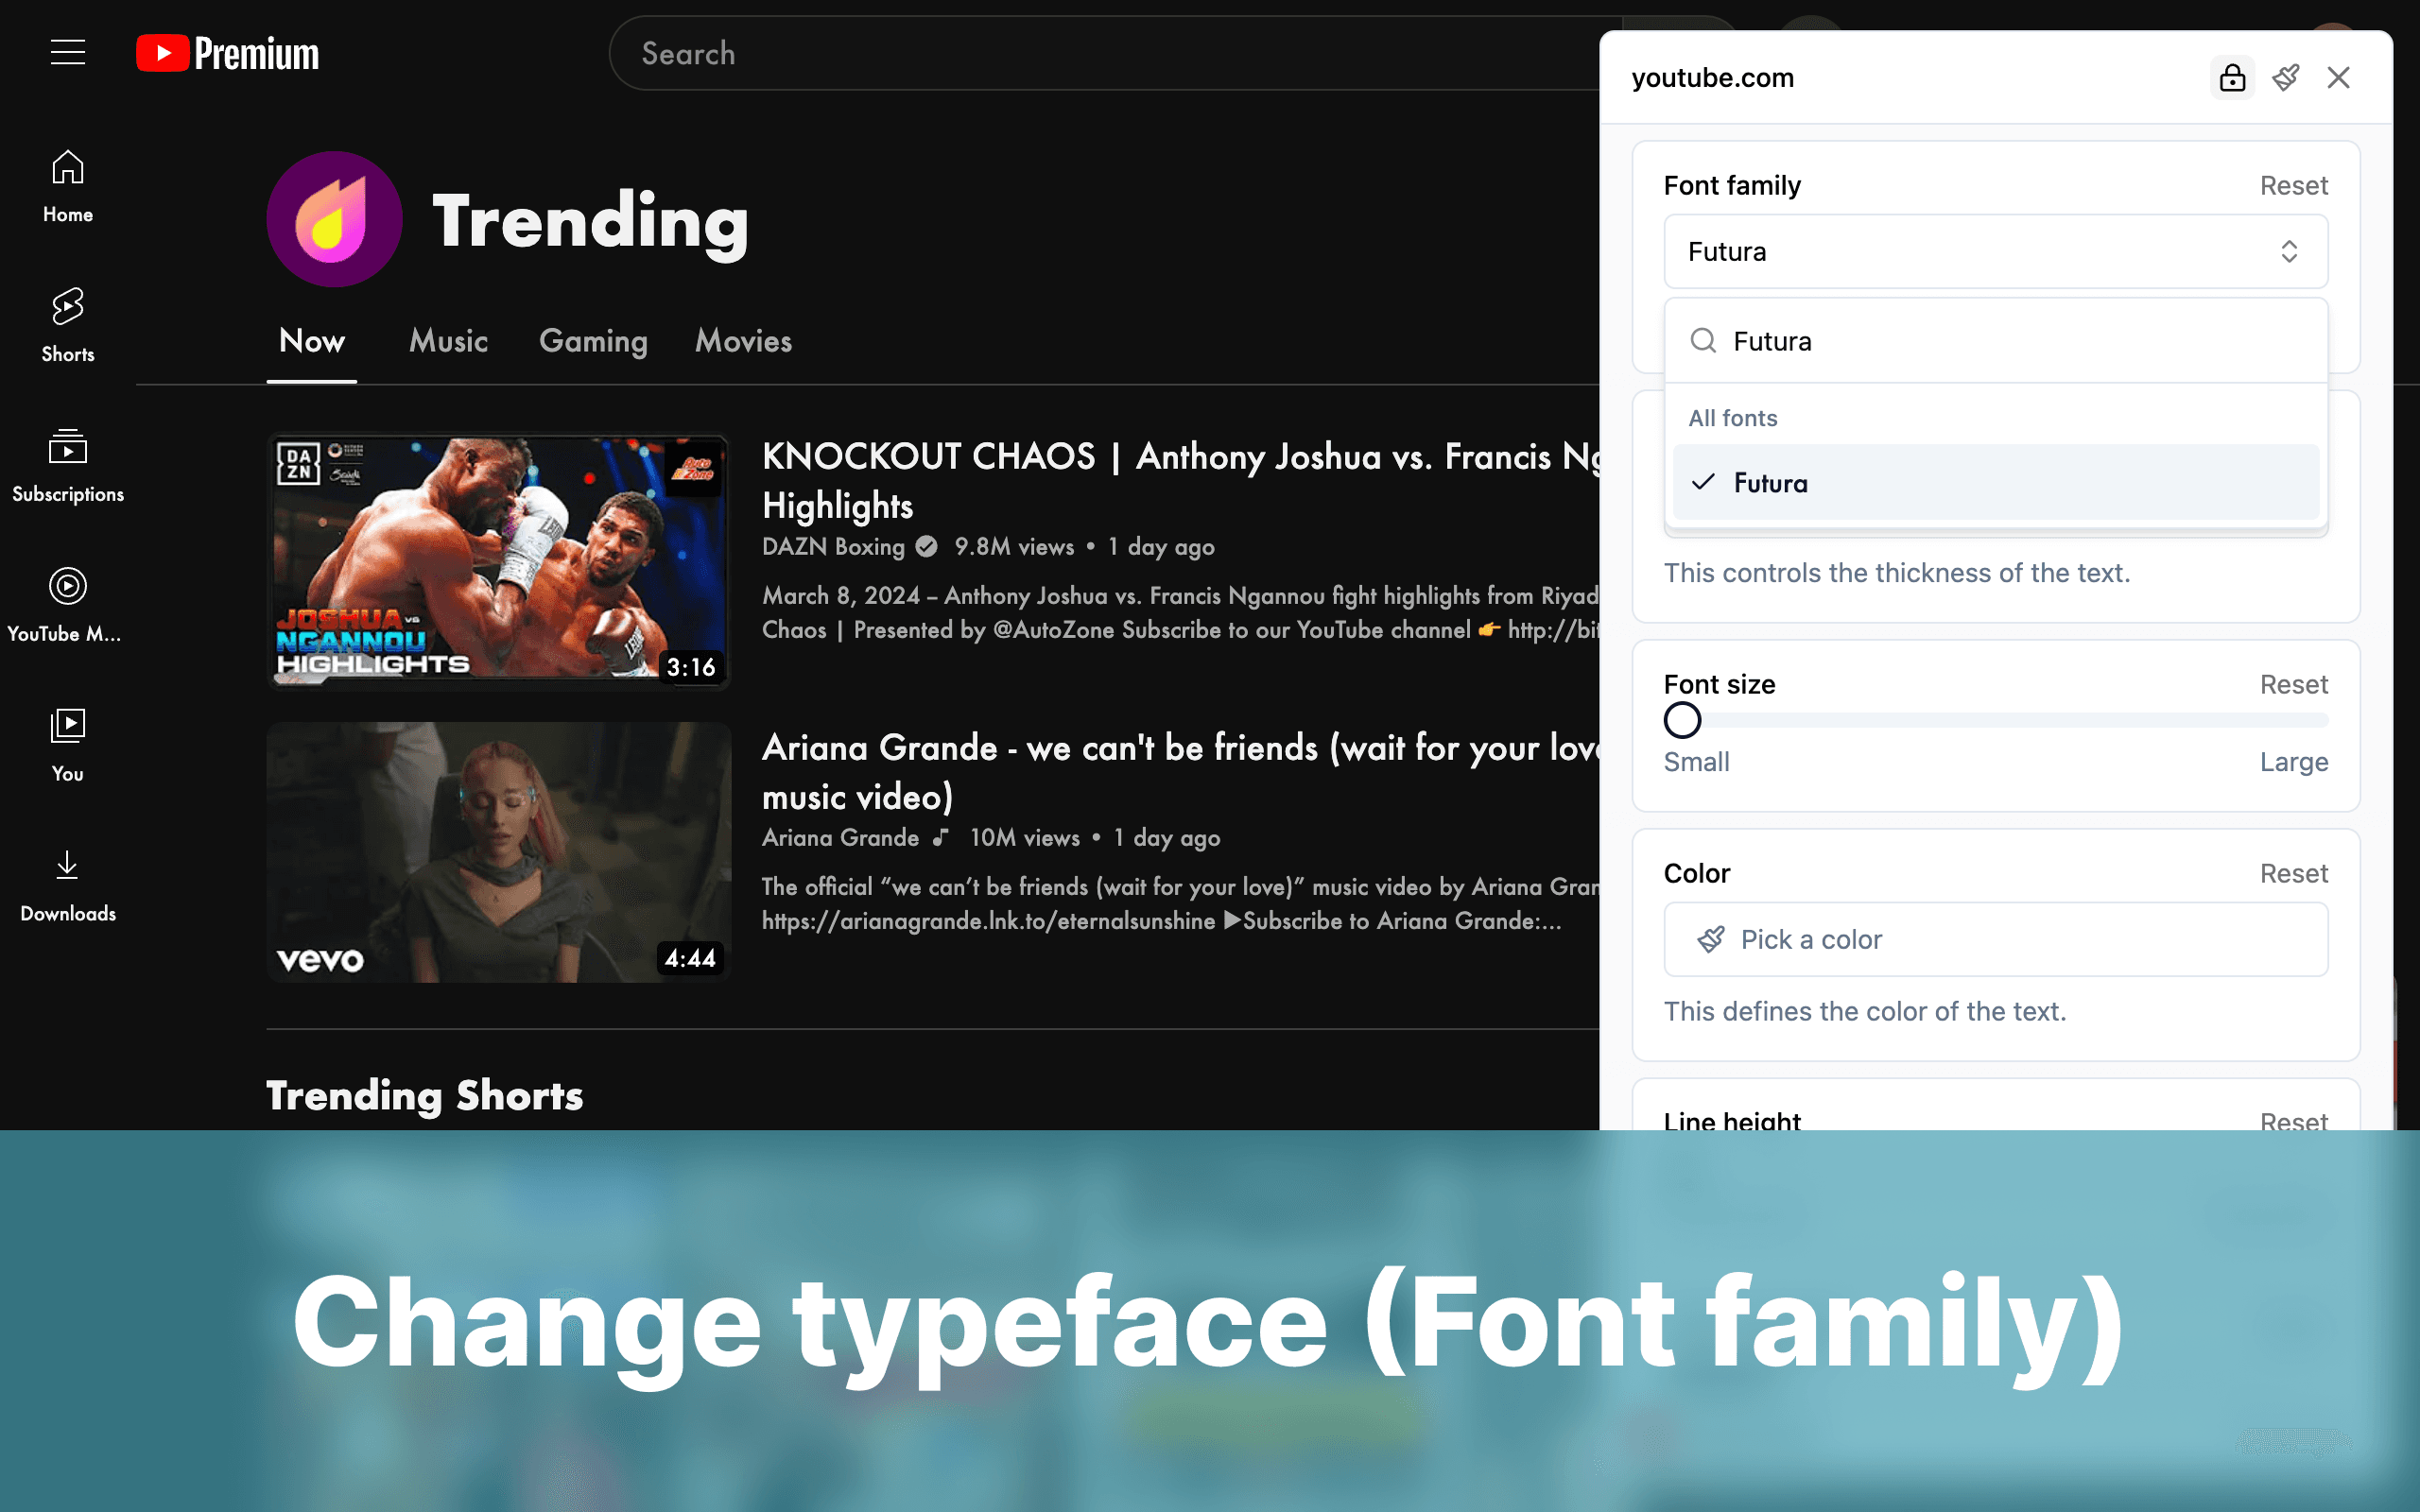Open the Movies tab
The width and height of the screenshot is (2420, 1512).
coord(742,341)
